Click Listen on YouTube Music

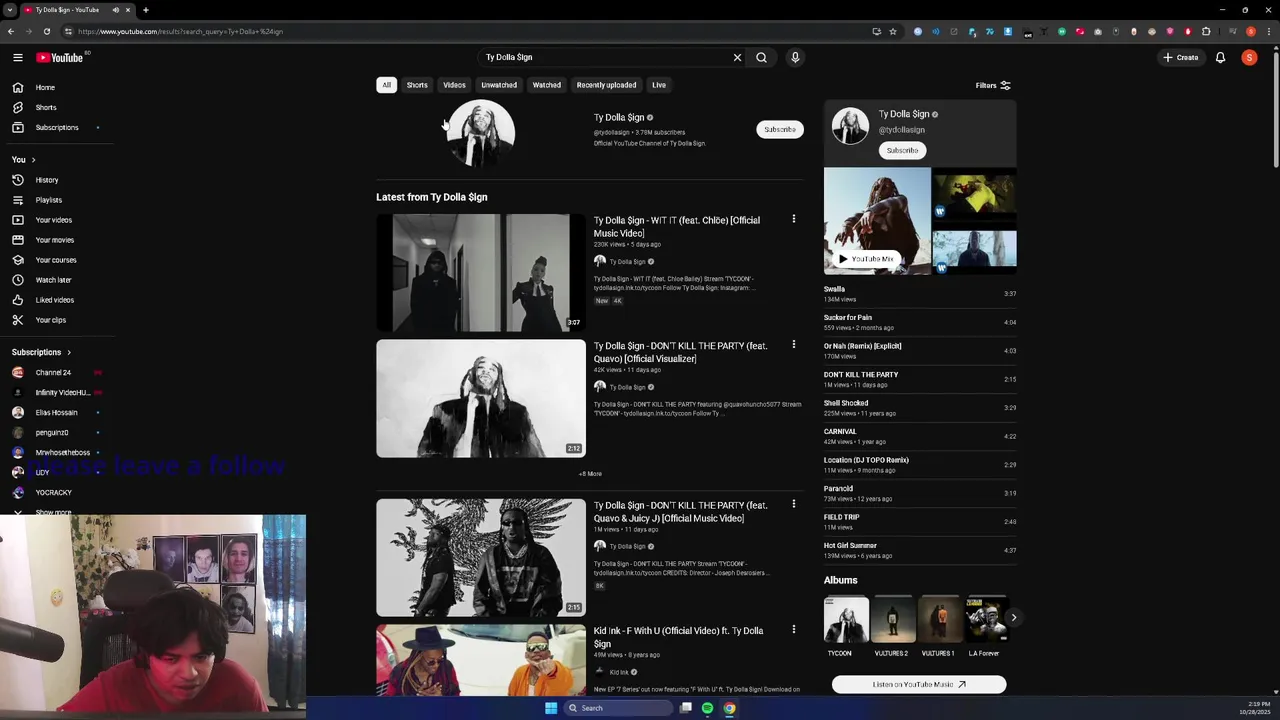point(919,685)
